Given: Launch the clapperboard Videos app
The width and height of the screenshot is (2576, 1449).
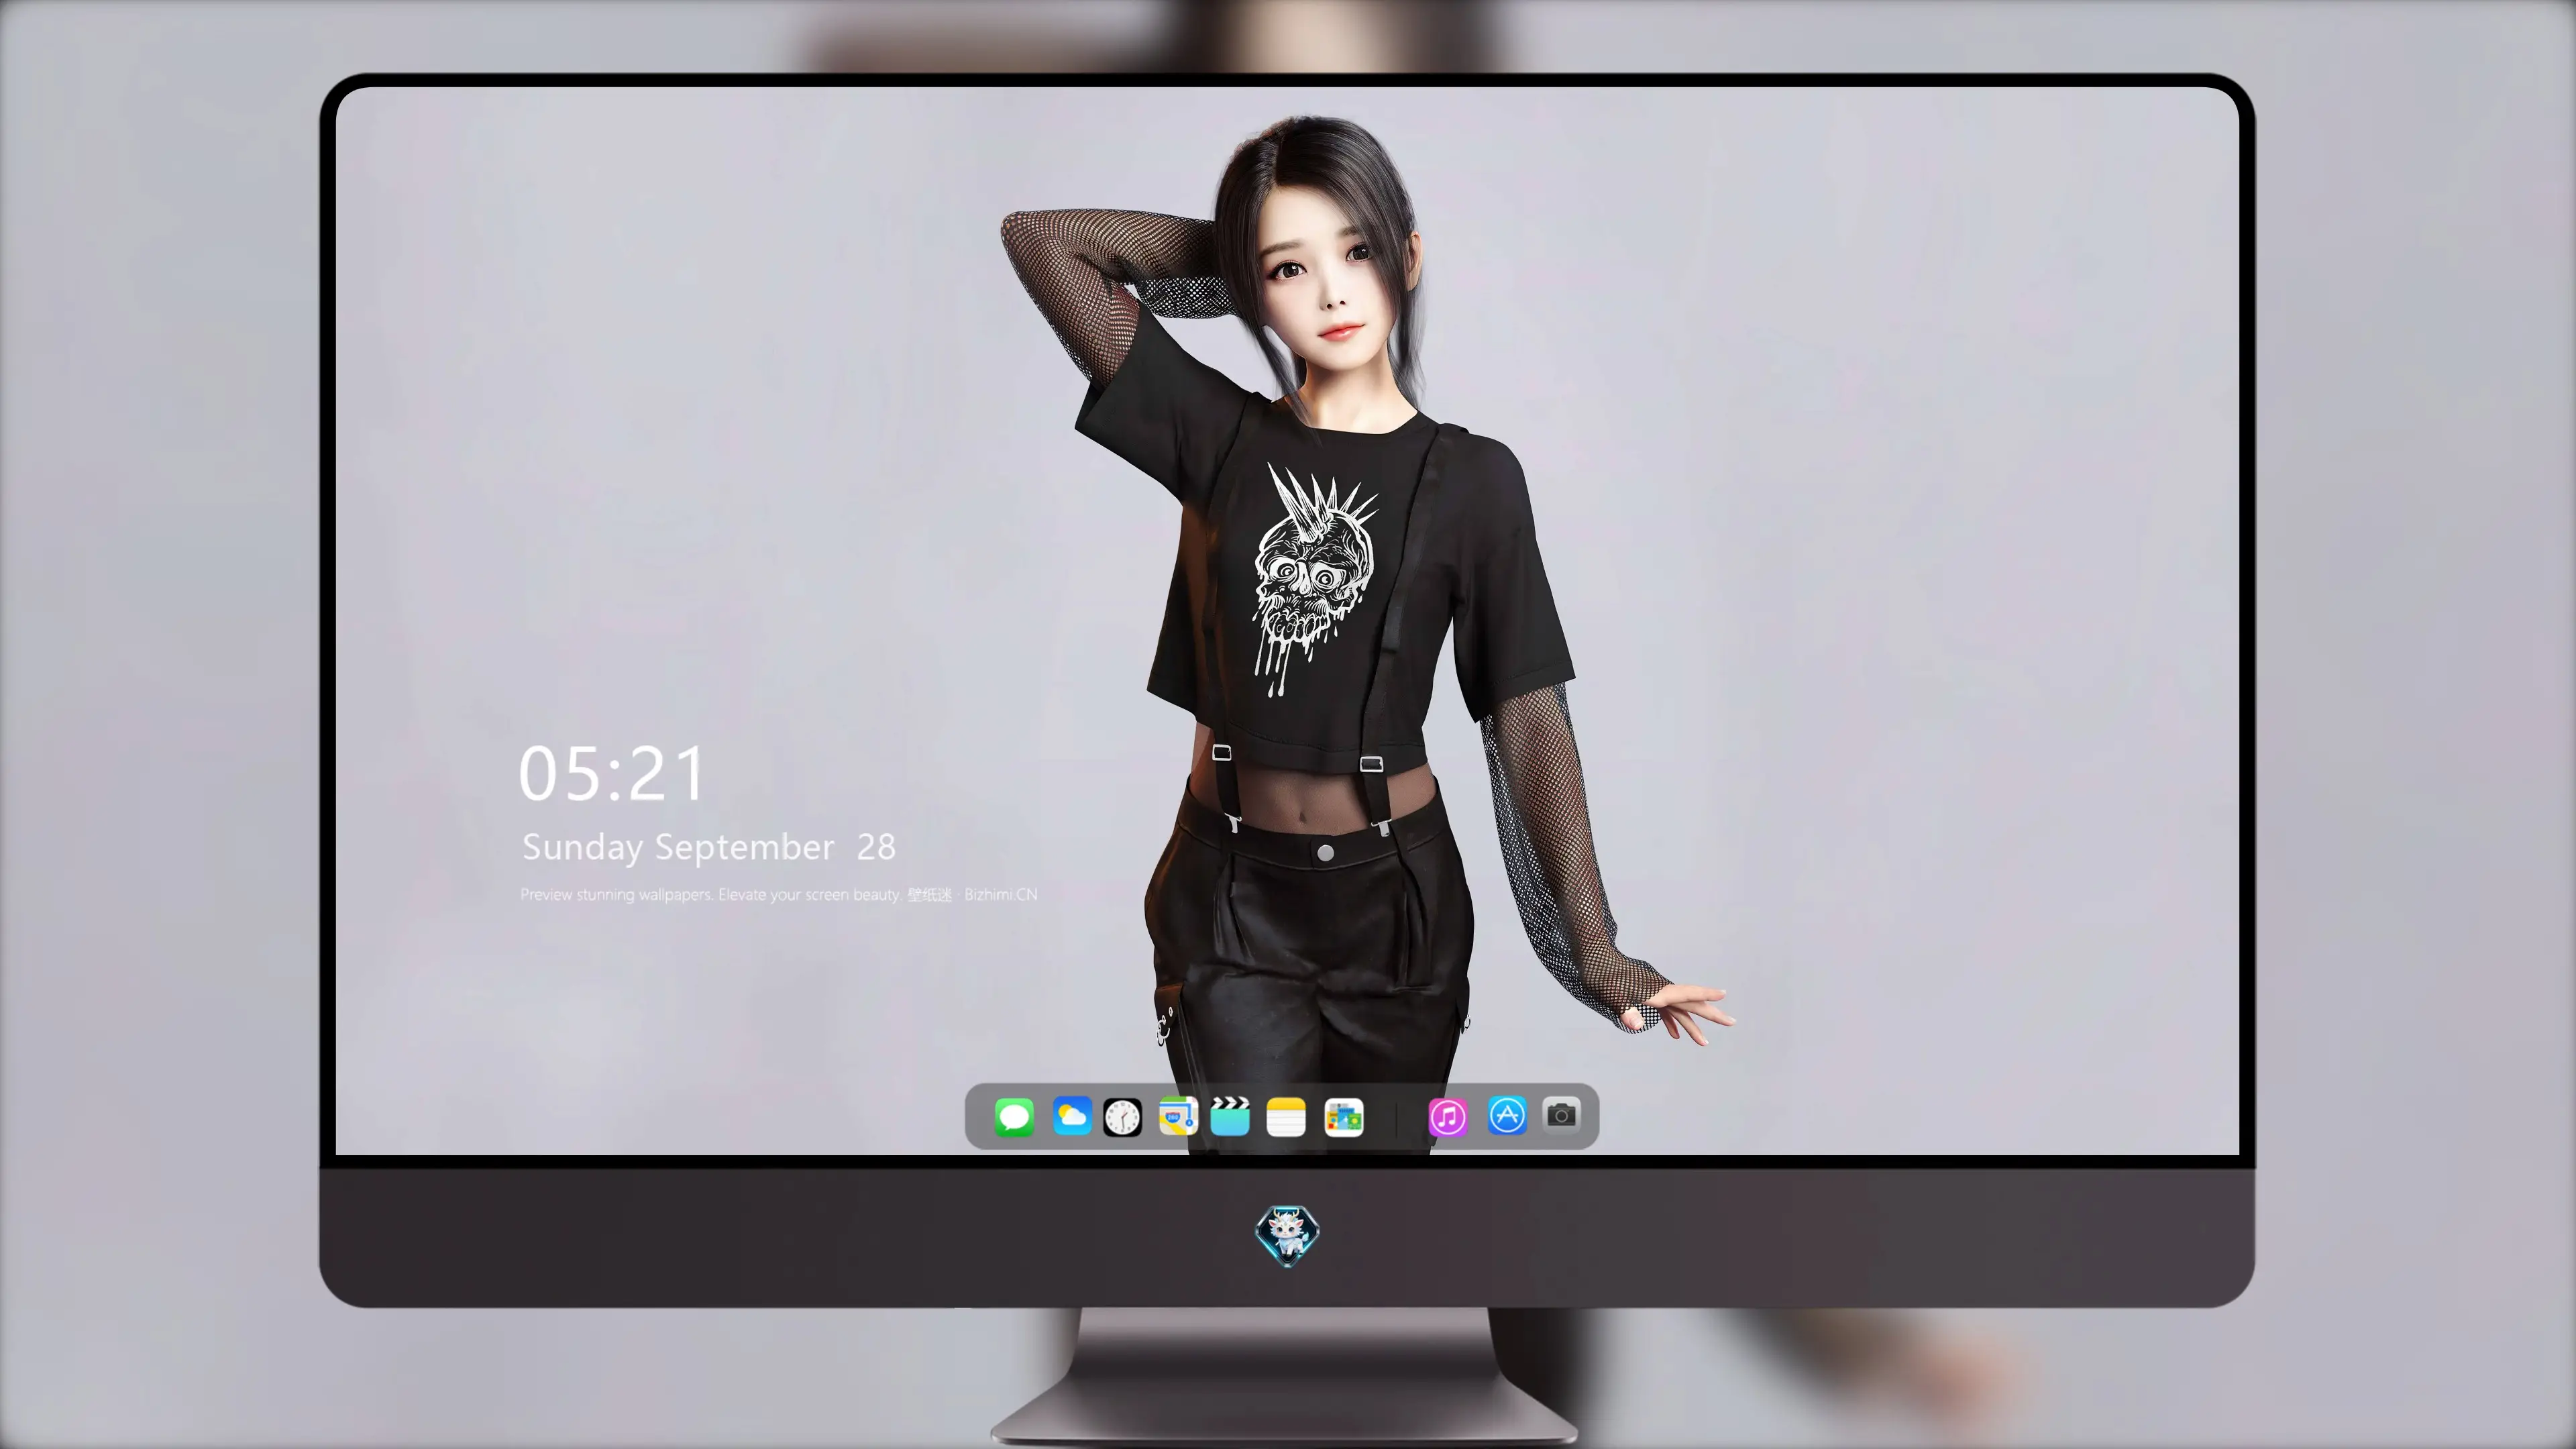Looking at the screenshot, I should [1230, 1116].
